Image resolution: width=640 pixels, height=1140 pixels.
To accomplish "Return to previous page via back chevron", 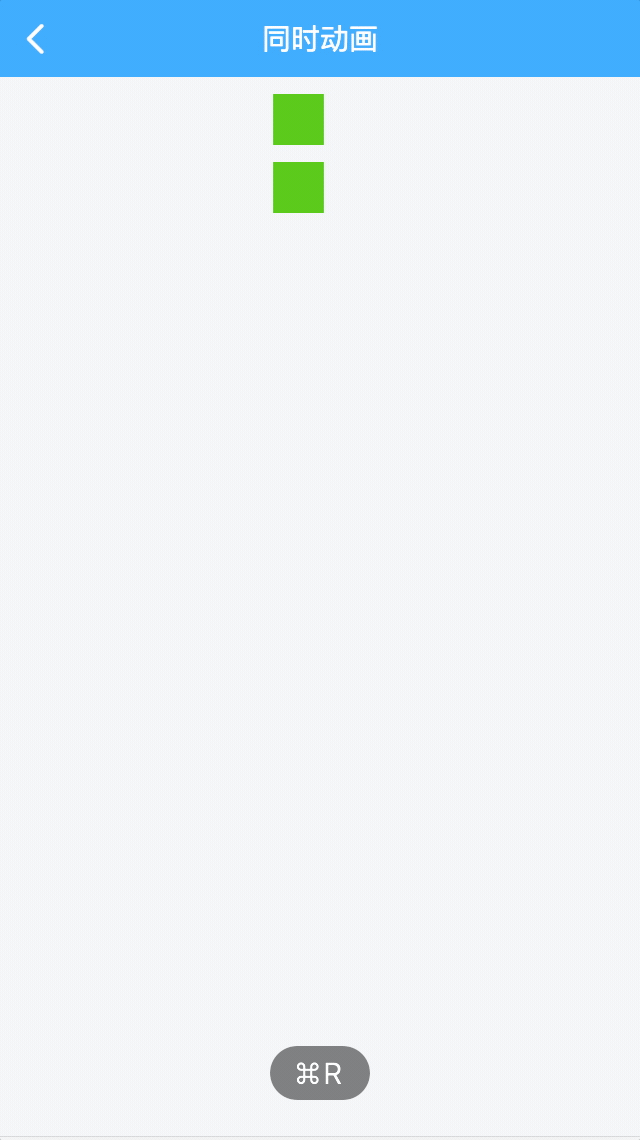I will point(36,39).
